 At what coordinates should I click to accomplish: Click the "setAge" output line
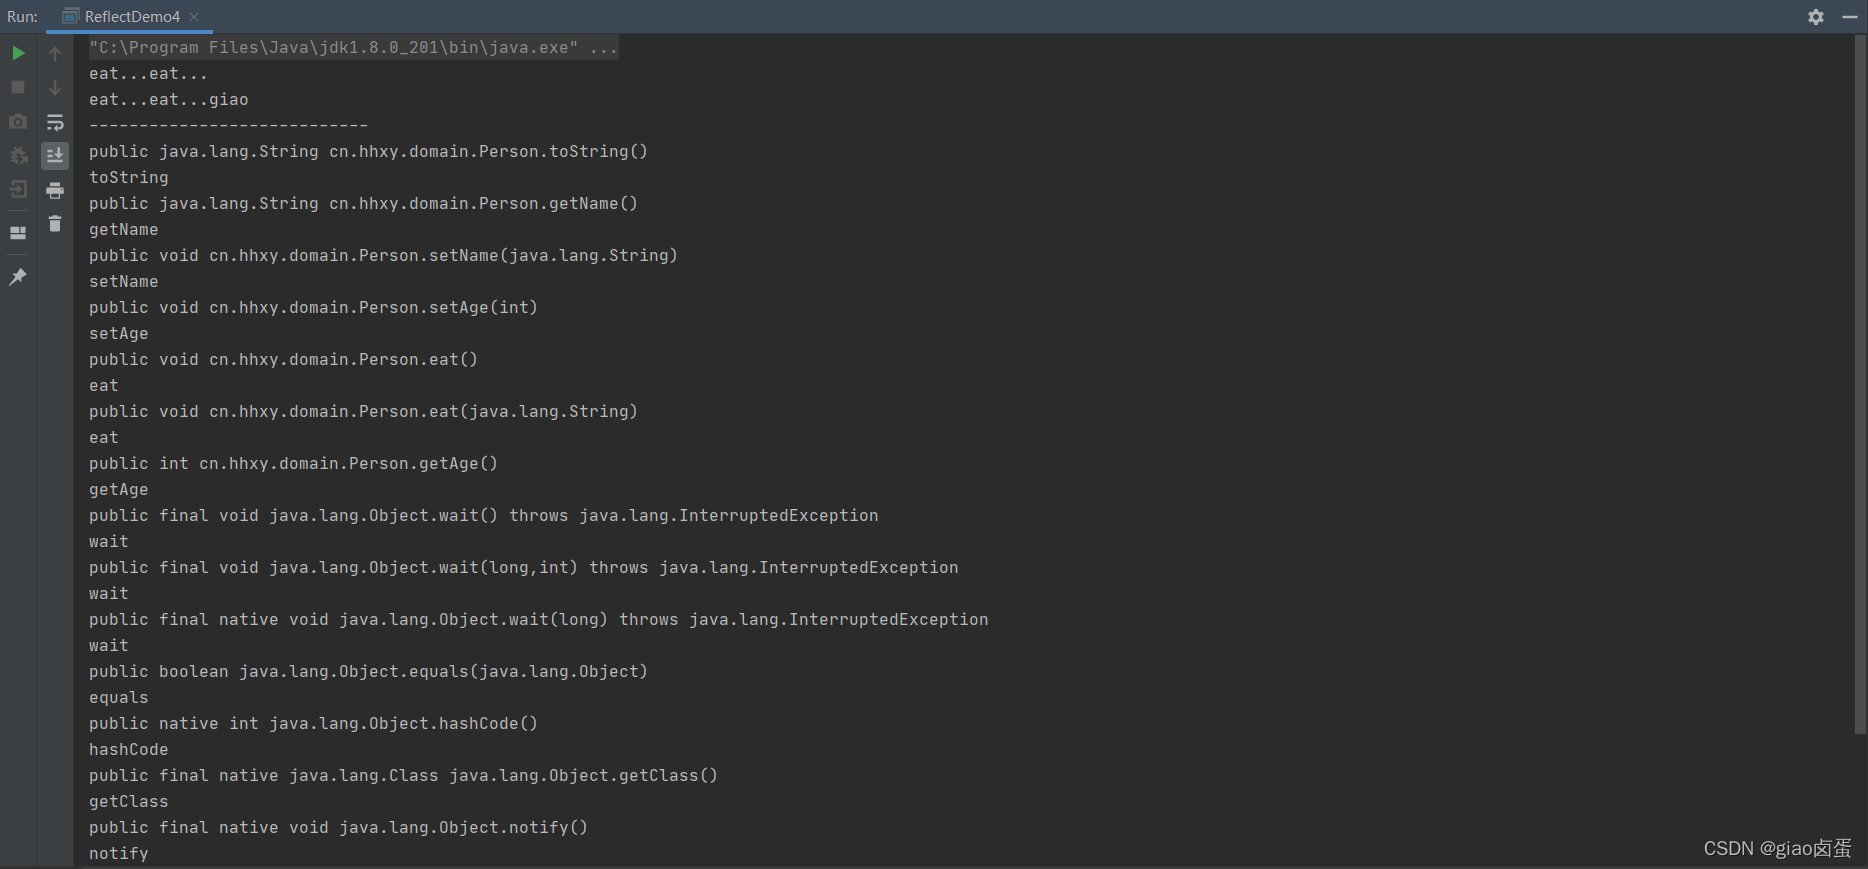119,333
